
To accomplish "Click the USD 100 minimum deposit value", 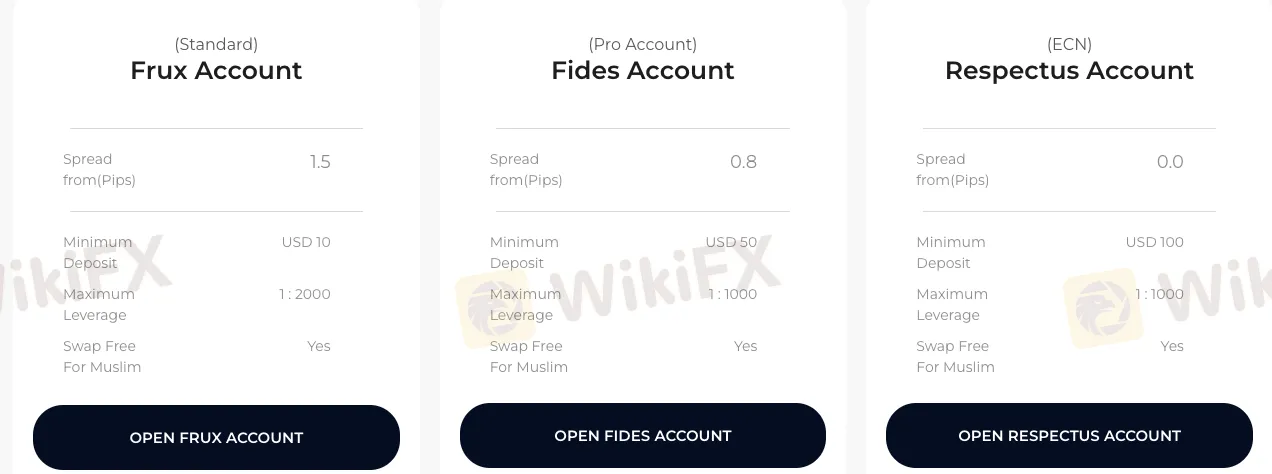I will (1154, 242).
